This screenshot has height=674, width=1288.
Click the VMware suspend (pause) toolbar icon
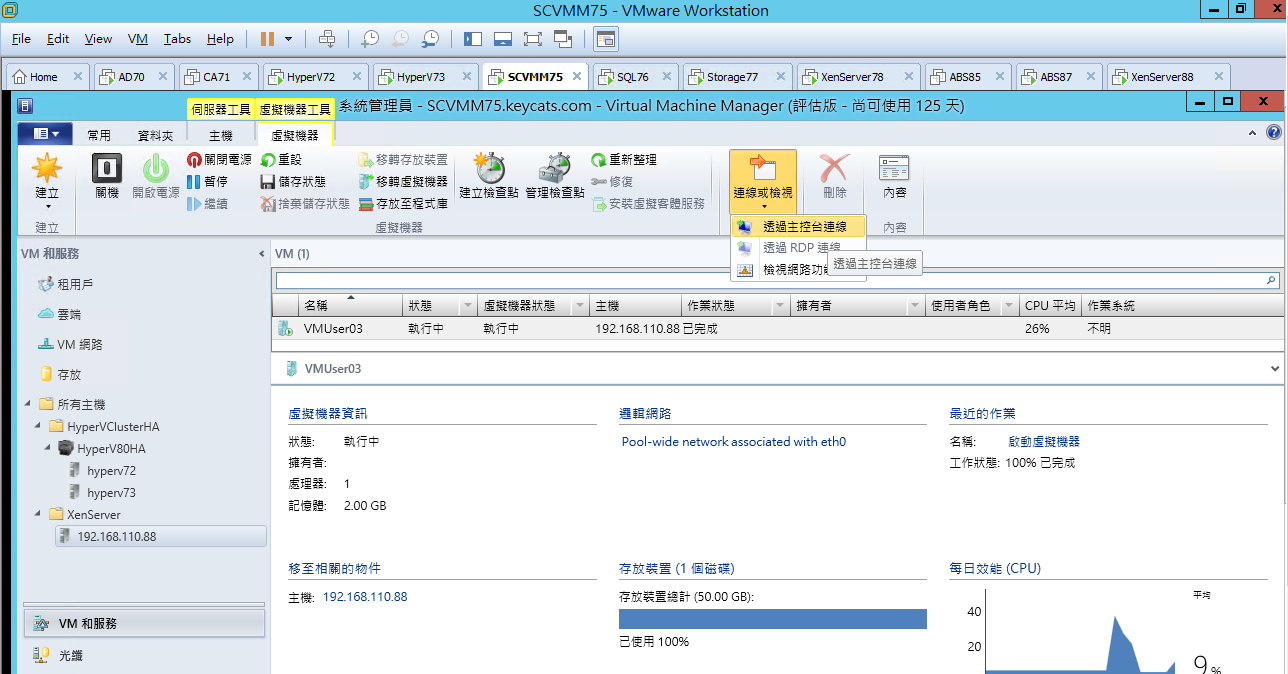point(267,39)
